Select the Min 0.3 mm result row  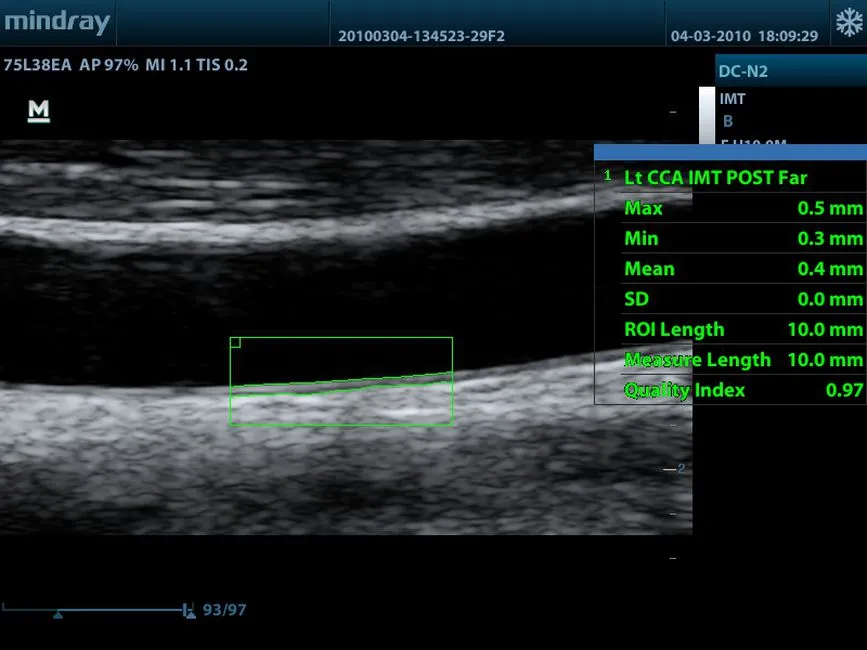pos(742,238)
